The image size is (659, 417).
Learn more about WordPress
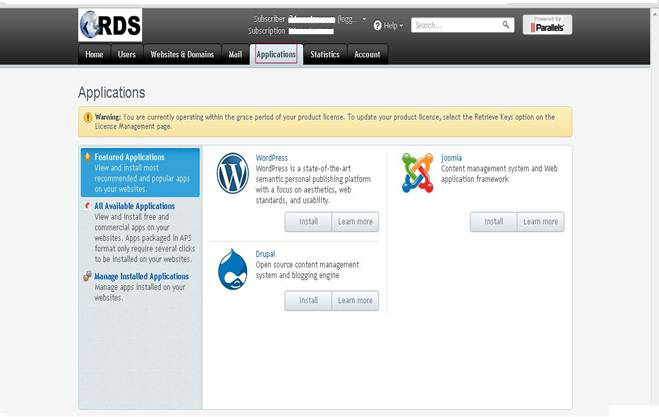[x=355, y=222]
